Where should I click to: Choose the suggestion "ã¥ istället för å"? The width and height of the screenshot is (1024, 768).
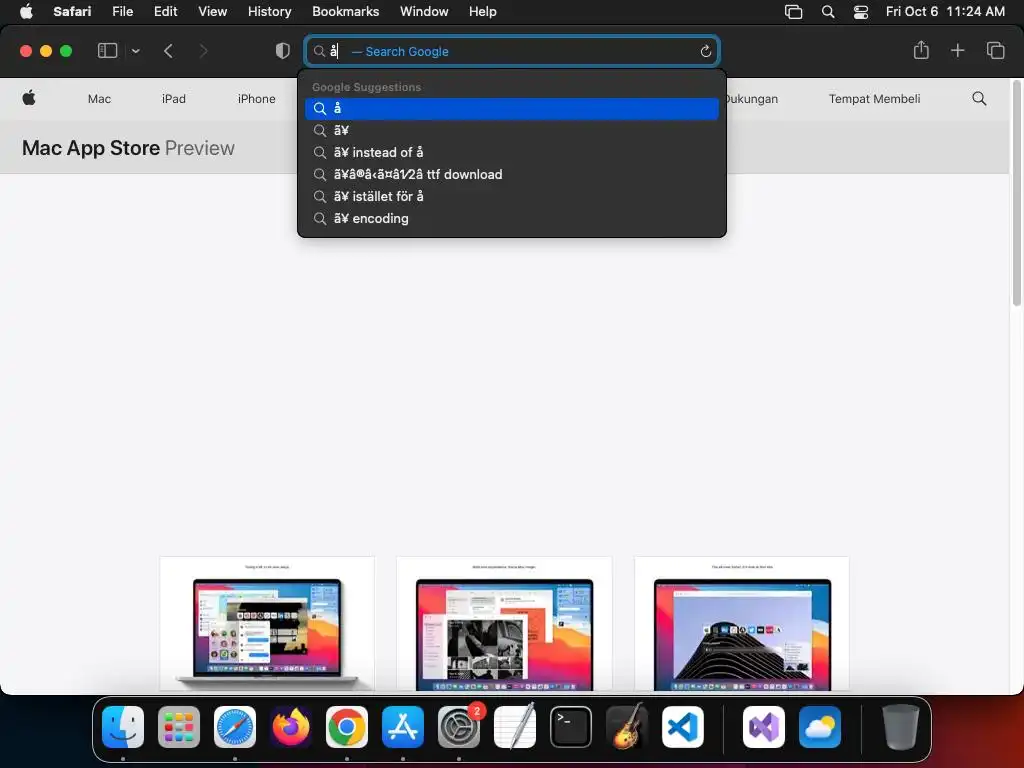511,197
